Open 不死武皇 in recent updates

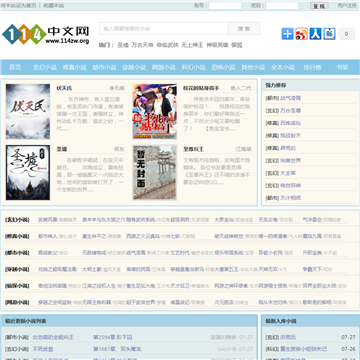tap(43, 349)
